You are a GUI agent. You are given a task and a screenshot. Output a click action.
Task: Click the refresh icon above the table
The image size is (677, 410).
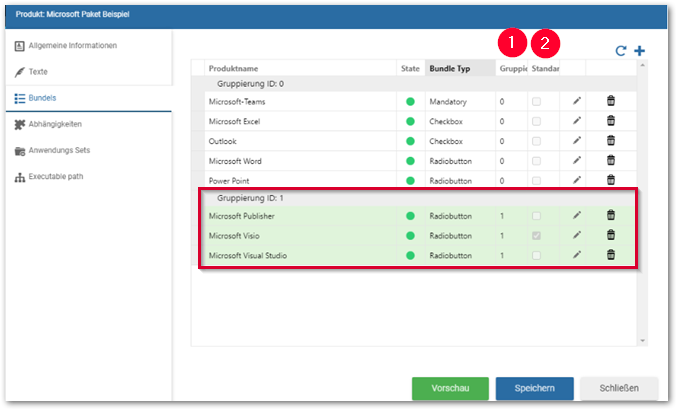click(620, 51)
